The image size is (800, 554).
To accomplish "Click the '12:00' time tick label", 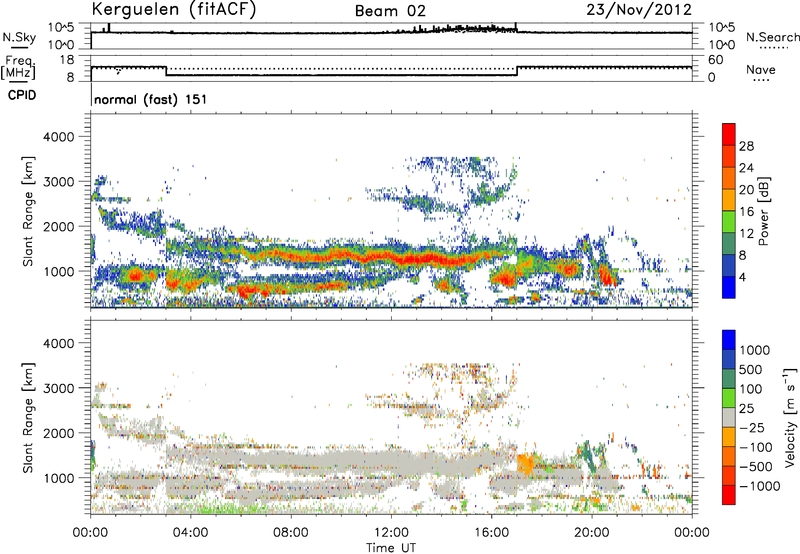I will pyautogui.click(x=391, y=533).
